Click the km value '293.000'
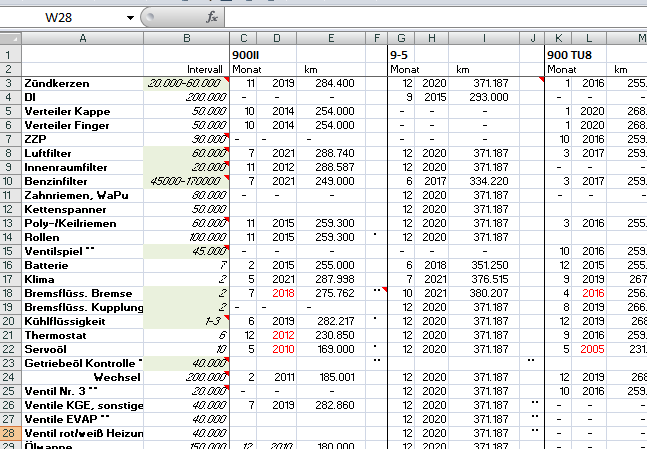Viewport: 647px width, 449px height. pos(484,97)
